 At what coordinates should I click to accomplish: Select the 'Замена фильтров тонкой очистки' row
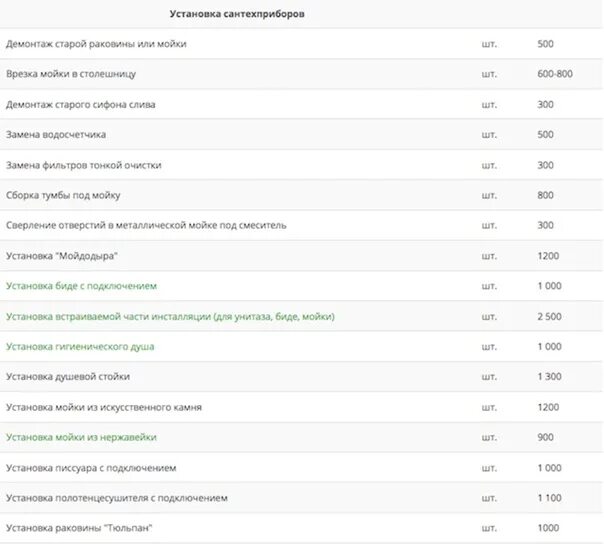302,165
